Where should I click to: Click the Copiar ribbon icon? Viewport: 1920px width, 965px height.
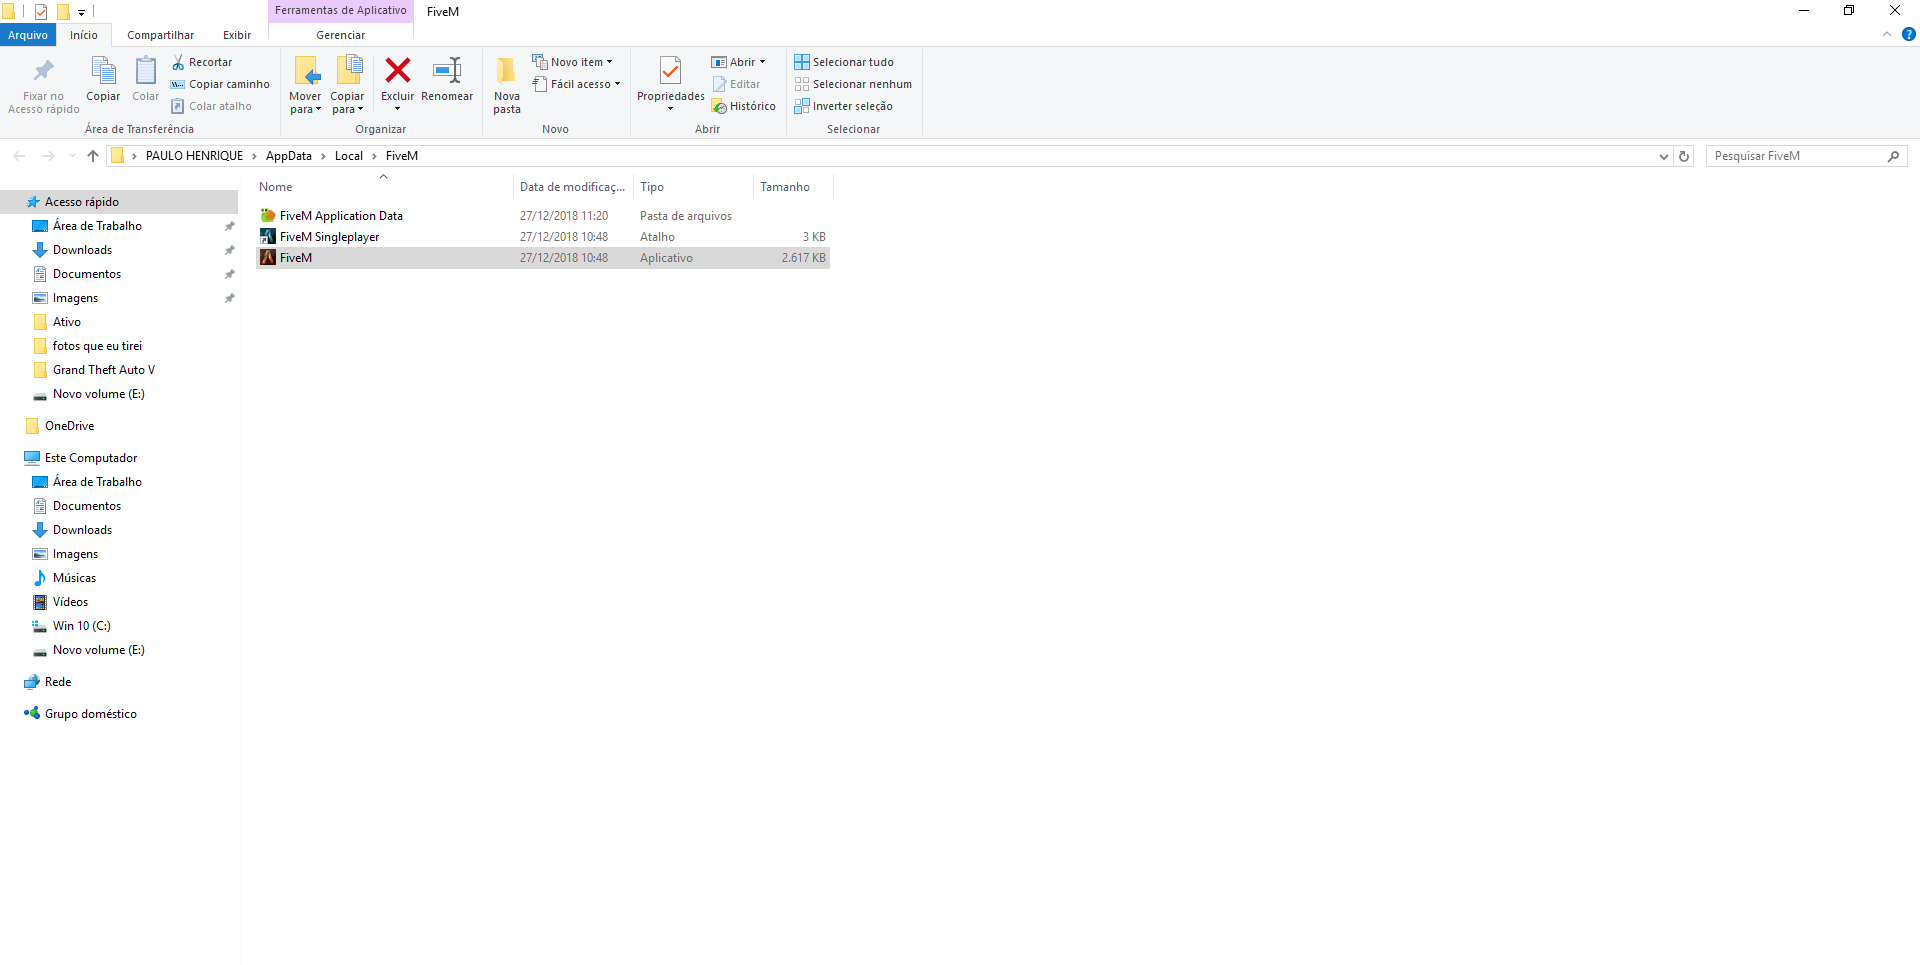[x=103, y=70]
